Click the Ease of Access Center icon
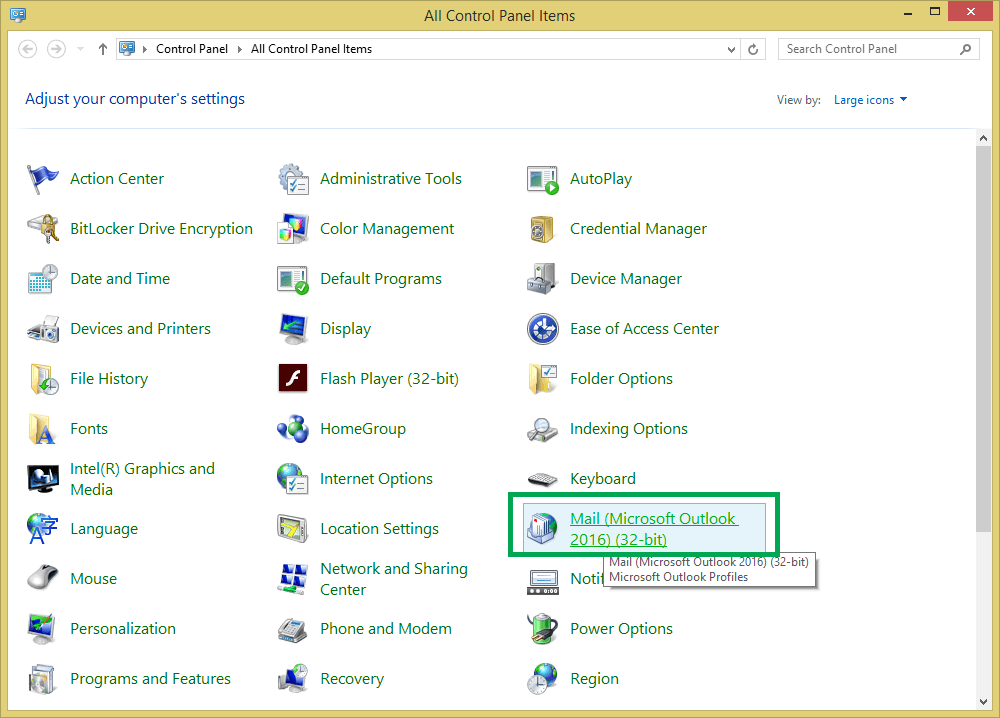The image size is (1000, 718). tap(543, 329)
